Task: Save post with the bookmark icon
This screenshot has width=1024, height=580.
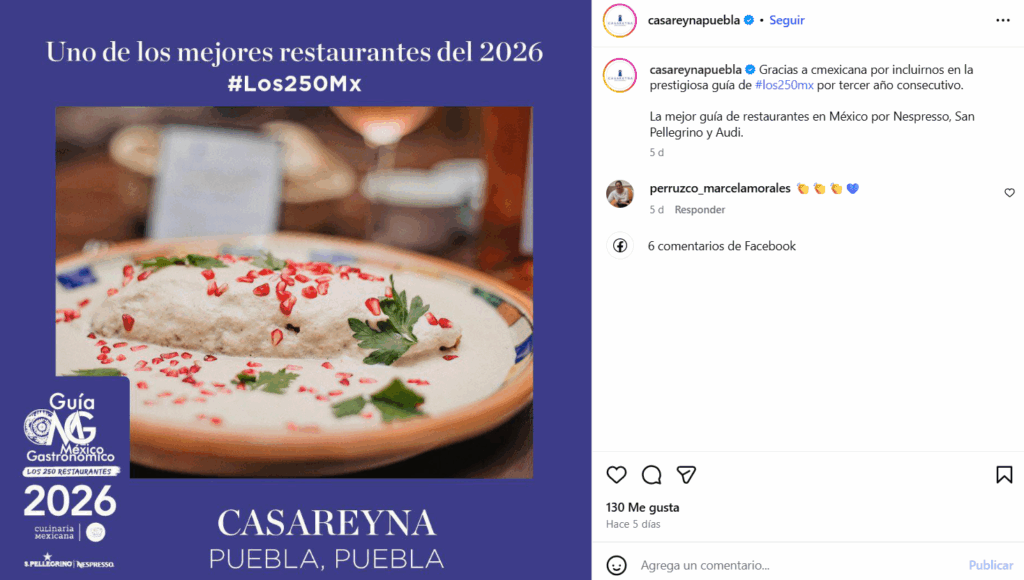Action: [x=1004, y=475]
